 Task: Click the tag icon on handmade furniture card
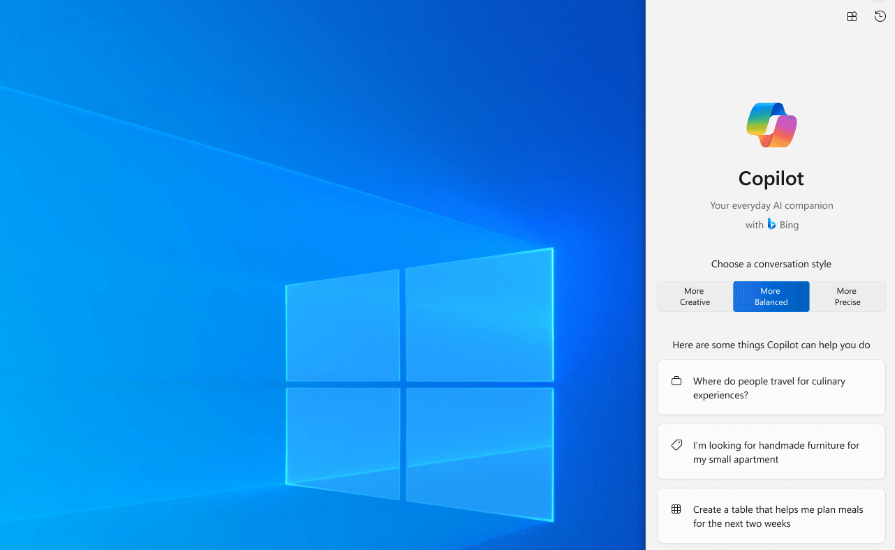(676, 445)
